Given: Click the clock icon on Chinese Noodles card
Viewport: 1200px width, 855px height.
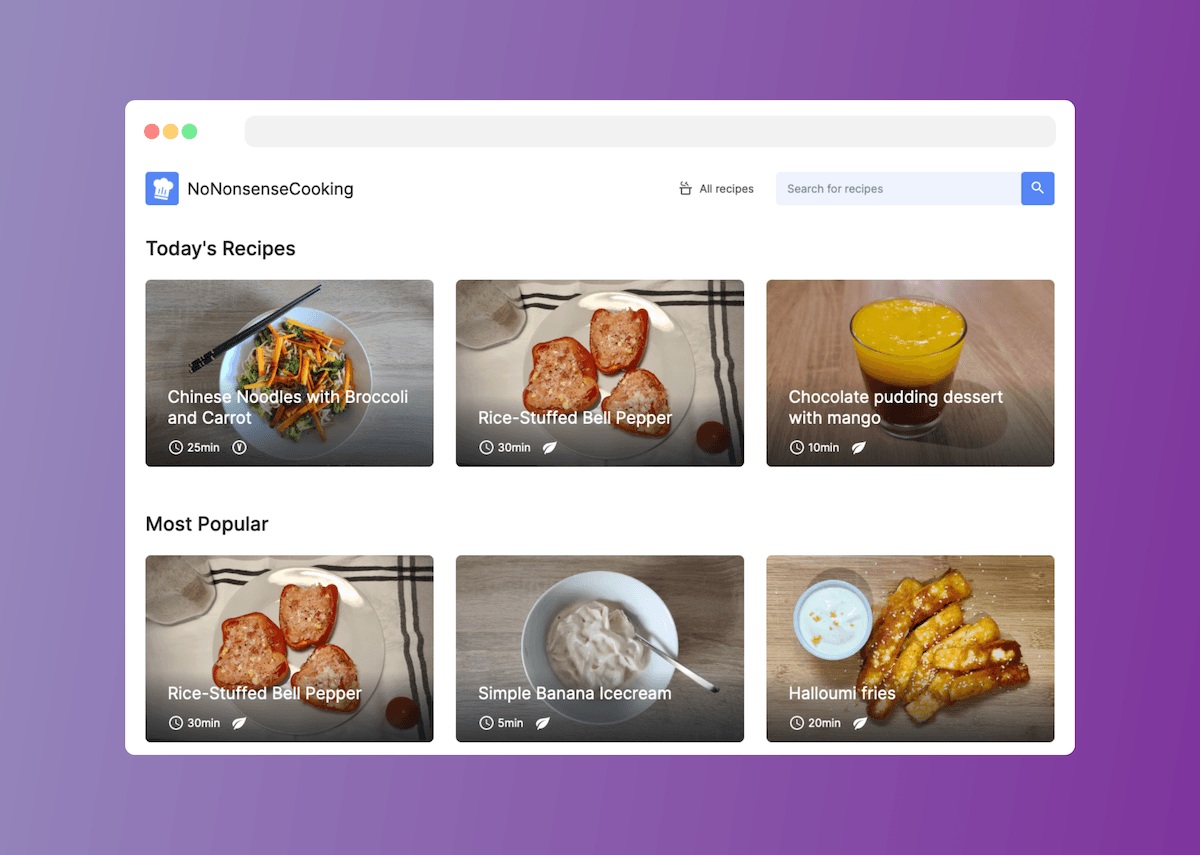Looking at the screenshot, I should [176, 447].
